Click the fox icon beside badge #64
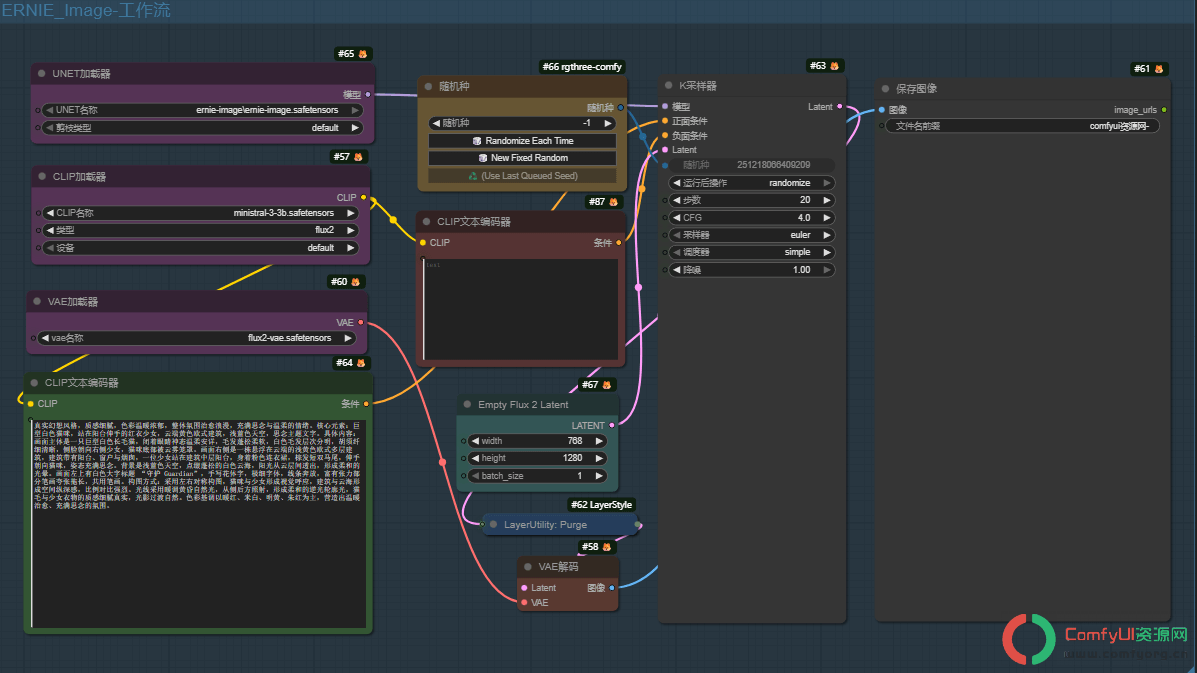Image resolution: width=1197 pixels, height=673 pixels. 361,363
